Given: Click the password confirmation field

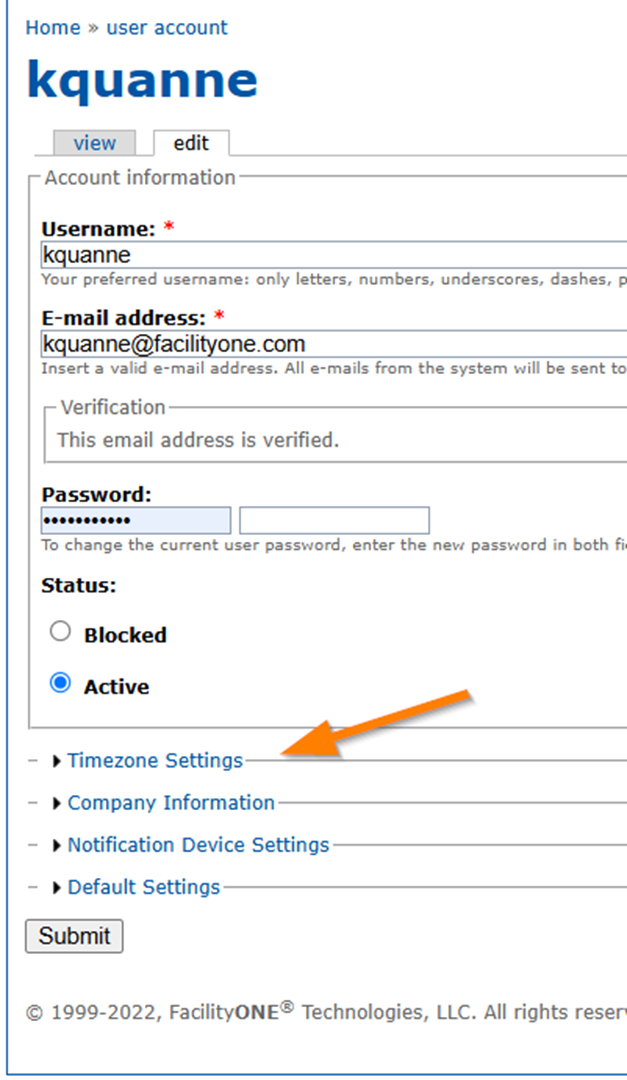Looking at the screenshot, I should click(334, 520).
